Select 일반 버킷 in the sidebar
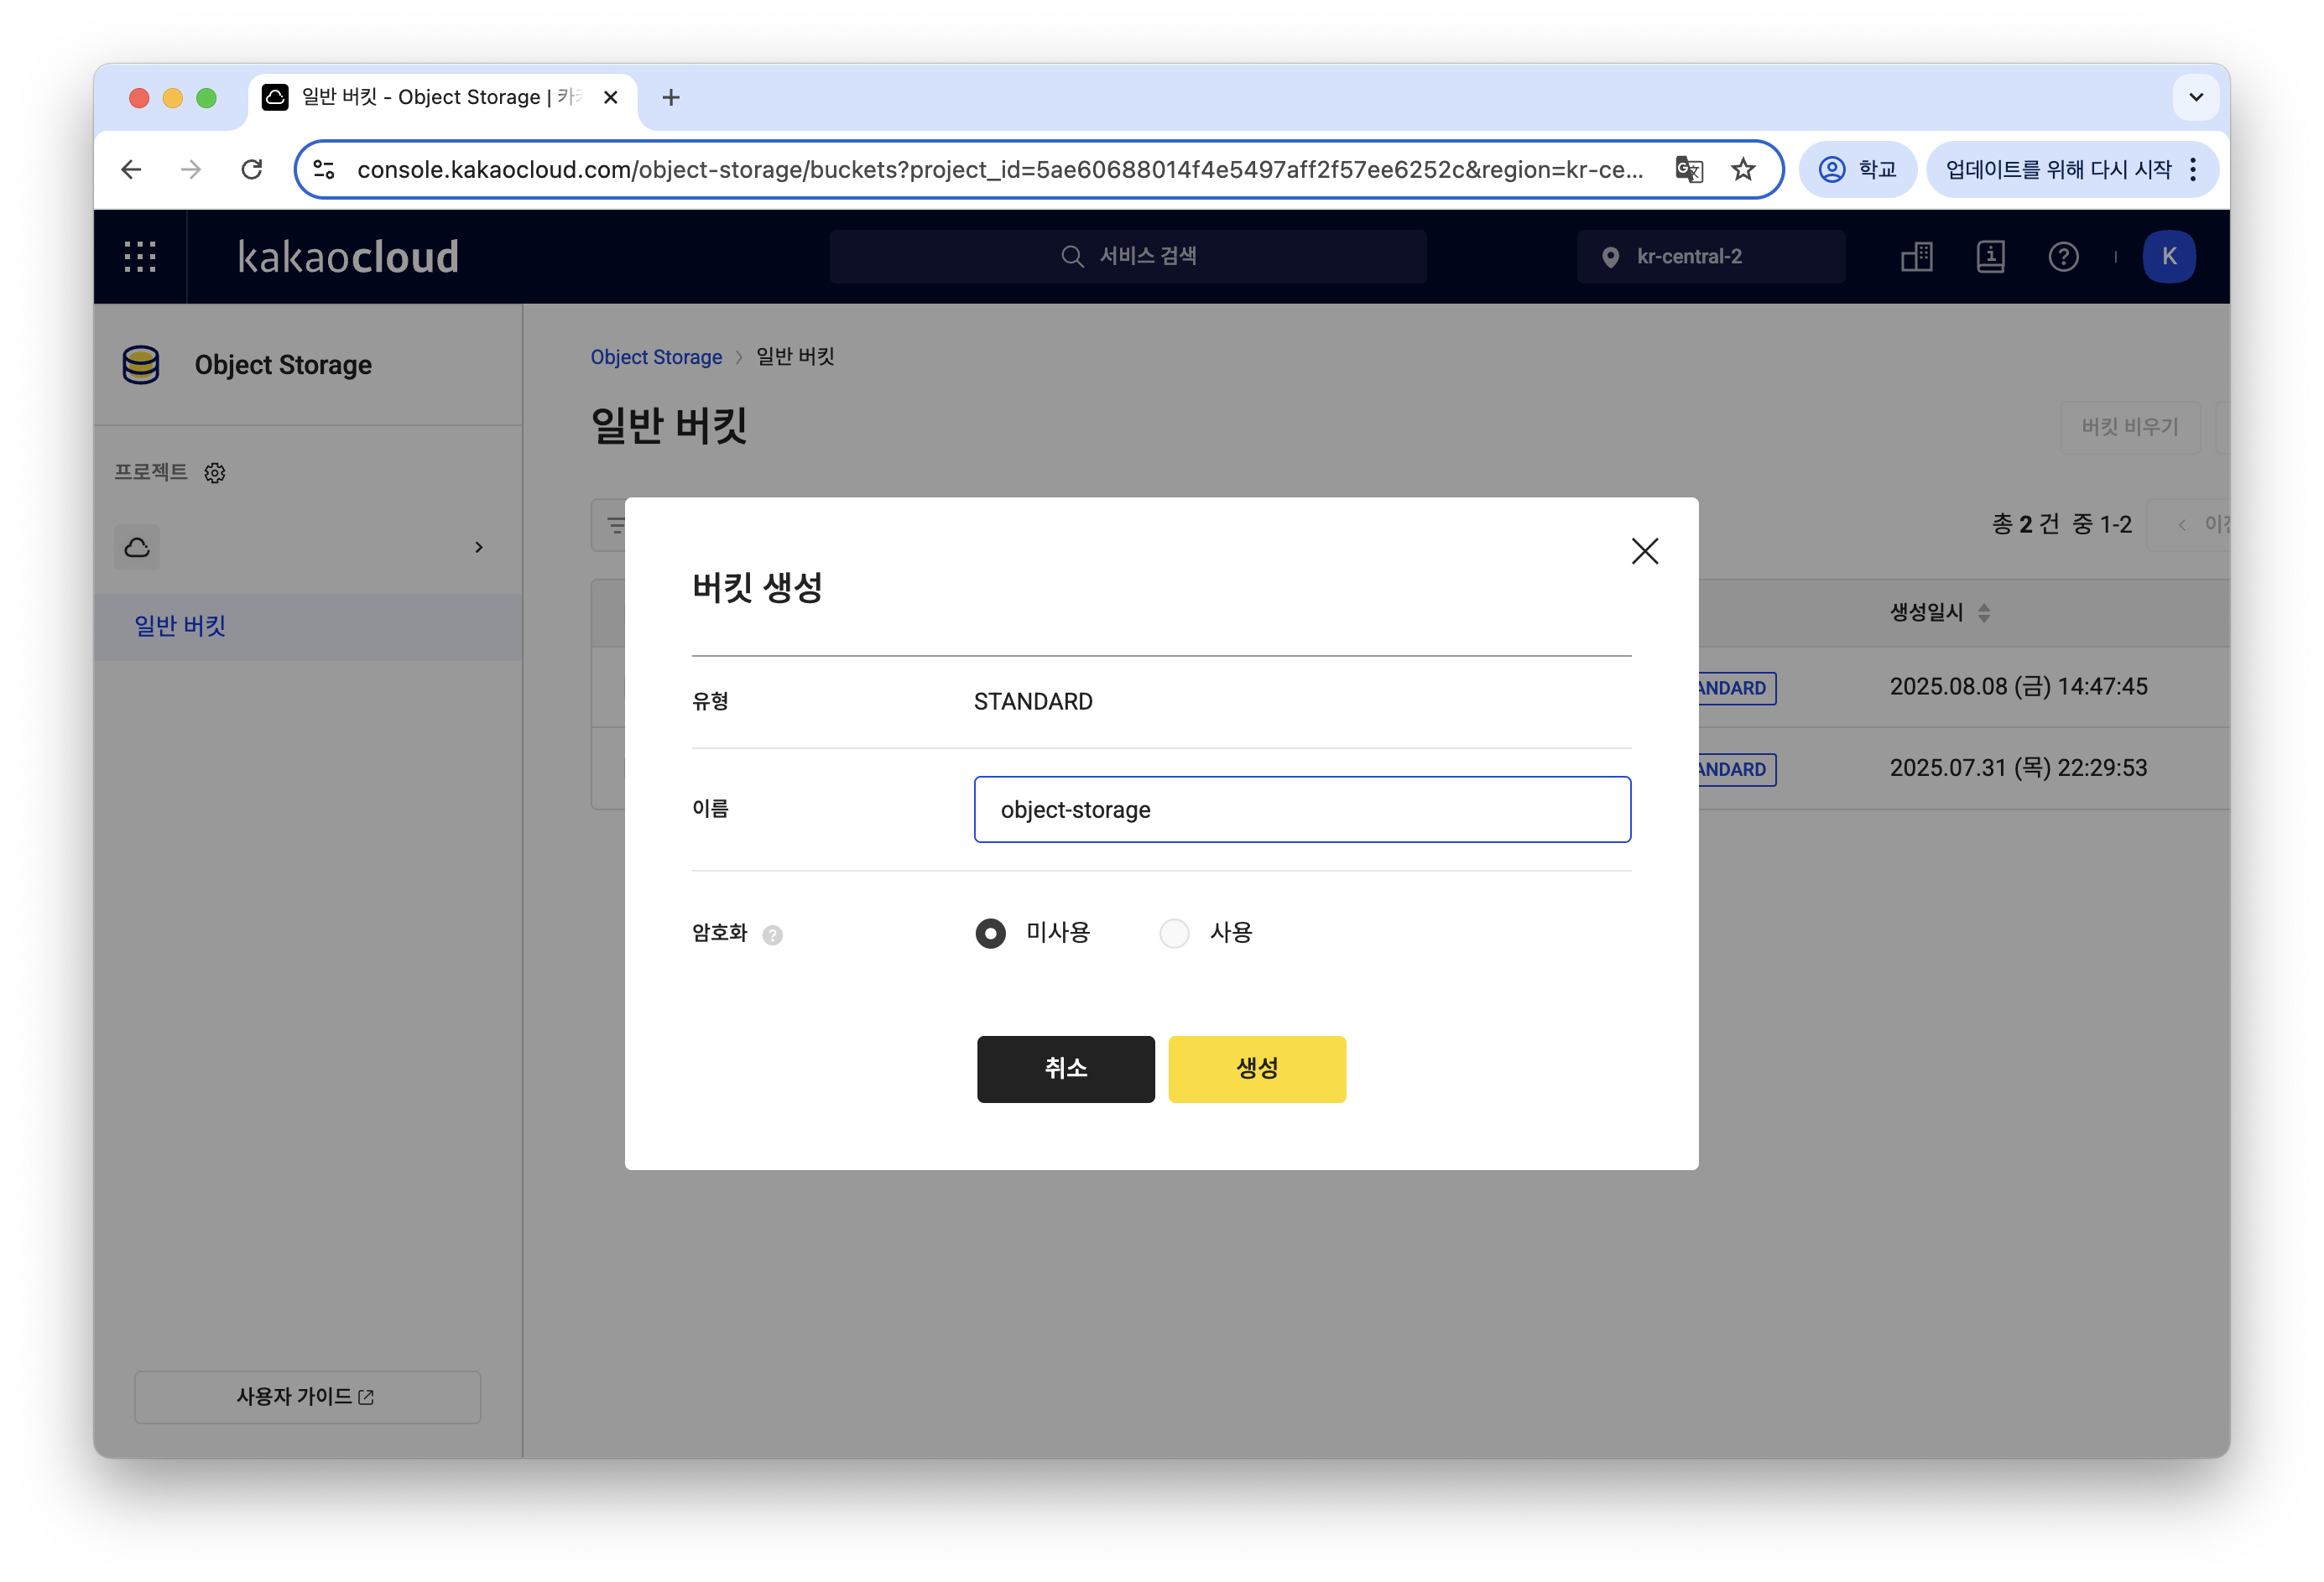 point(308,626)
